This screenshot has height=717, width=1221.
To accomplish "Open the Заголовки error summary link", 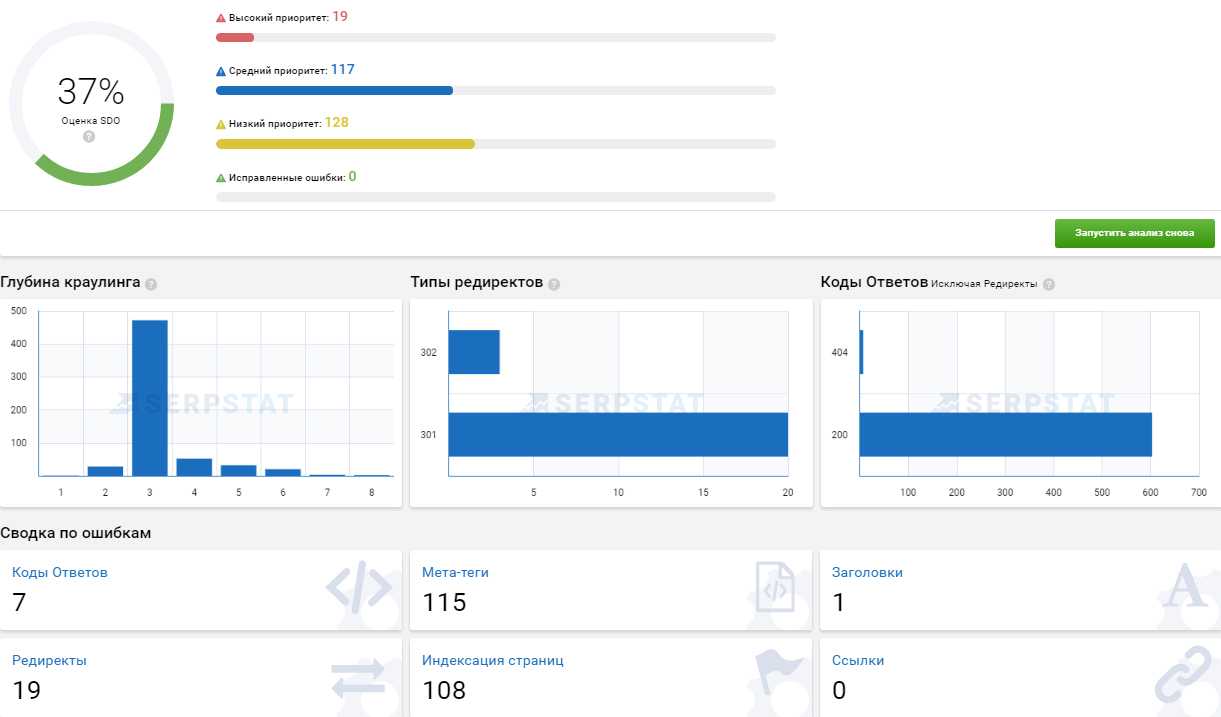I will (x=867, y=573).
